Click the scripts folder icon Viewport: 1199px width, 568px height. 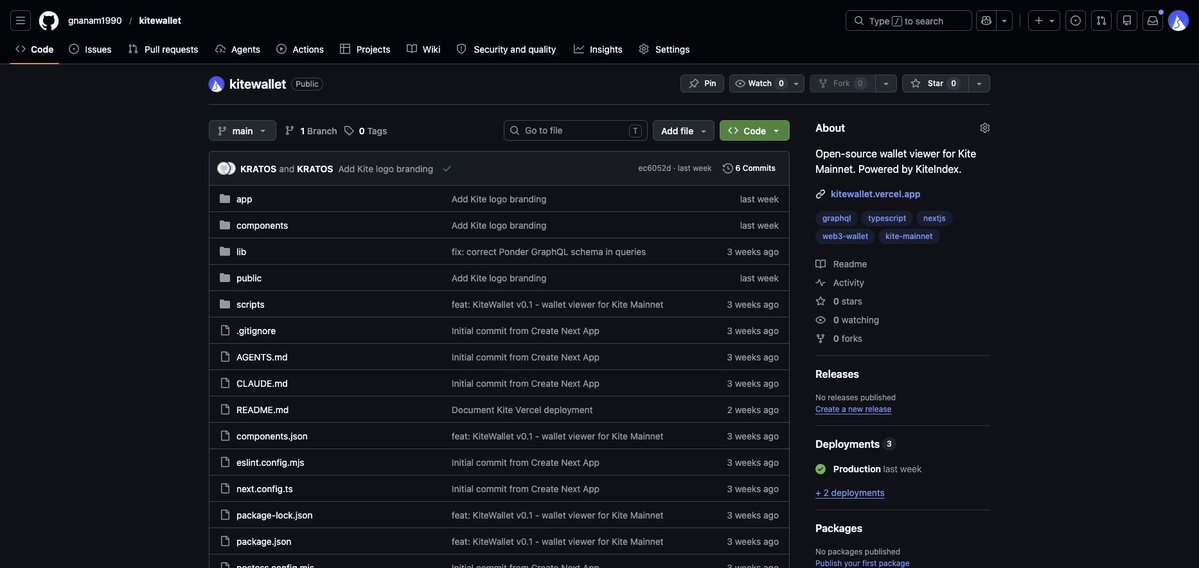pyautogui.click(x=225, y=304)
